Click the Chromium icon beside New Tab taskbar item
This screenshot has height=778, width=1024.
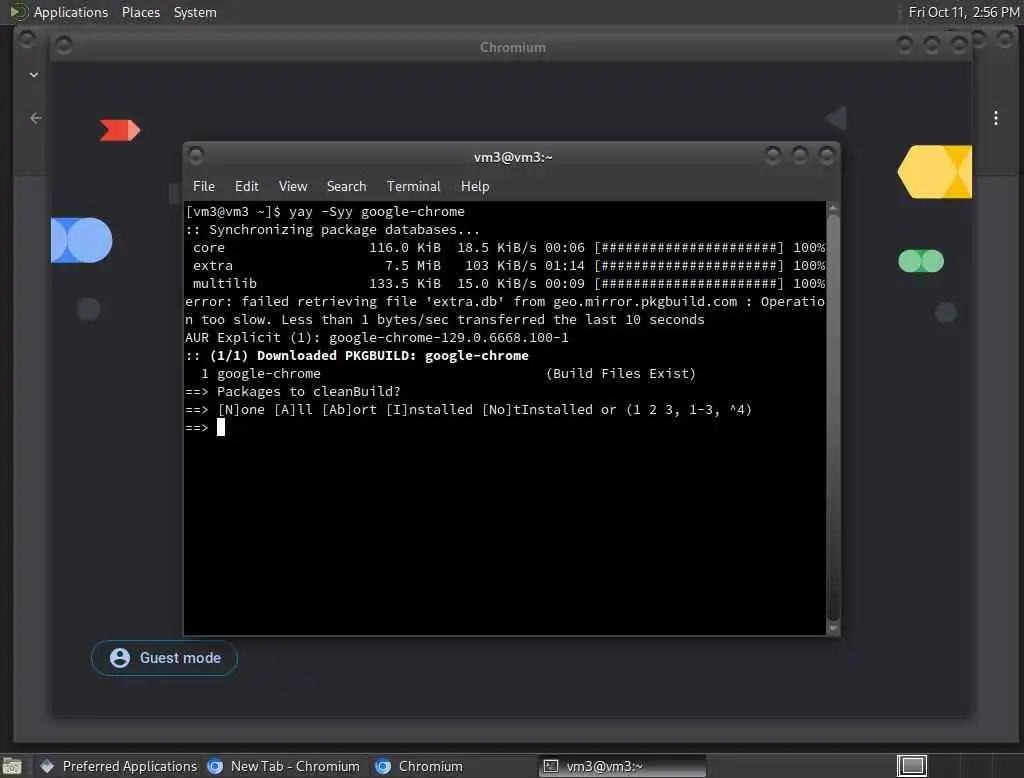coord(215,766)
